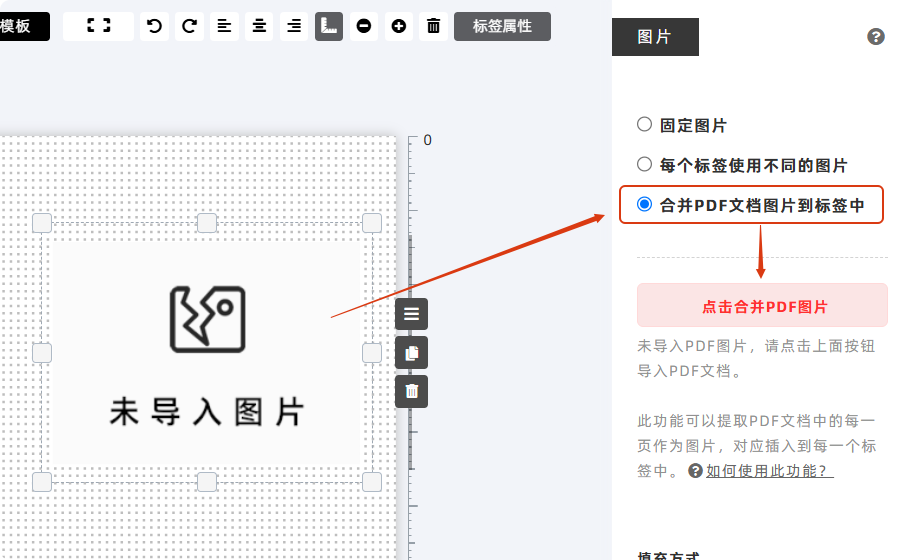The image size is (910, 560).
Task: Zoom in with the plus icon
Action: coord(399,26)
